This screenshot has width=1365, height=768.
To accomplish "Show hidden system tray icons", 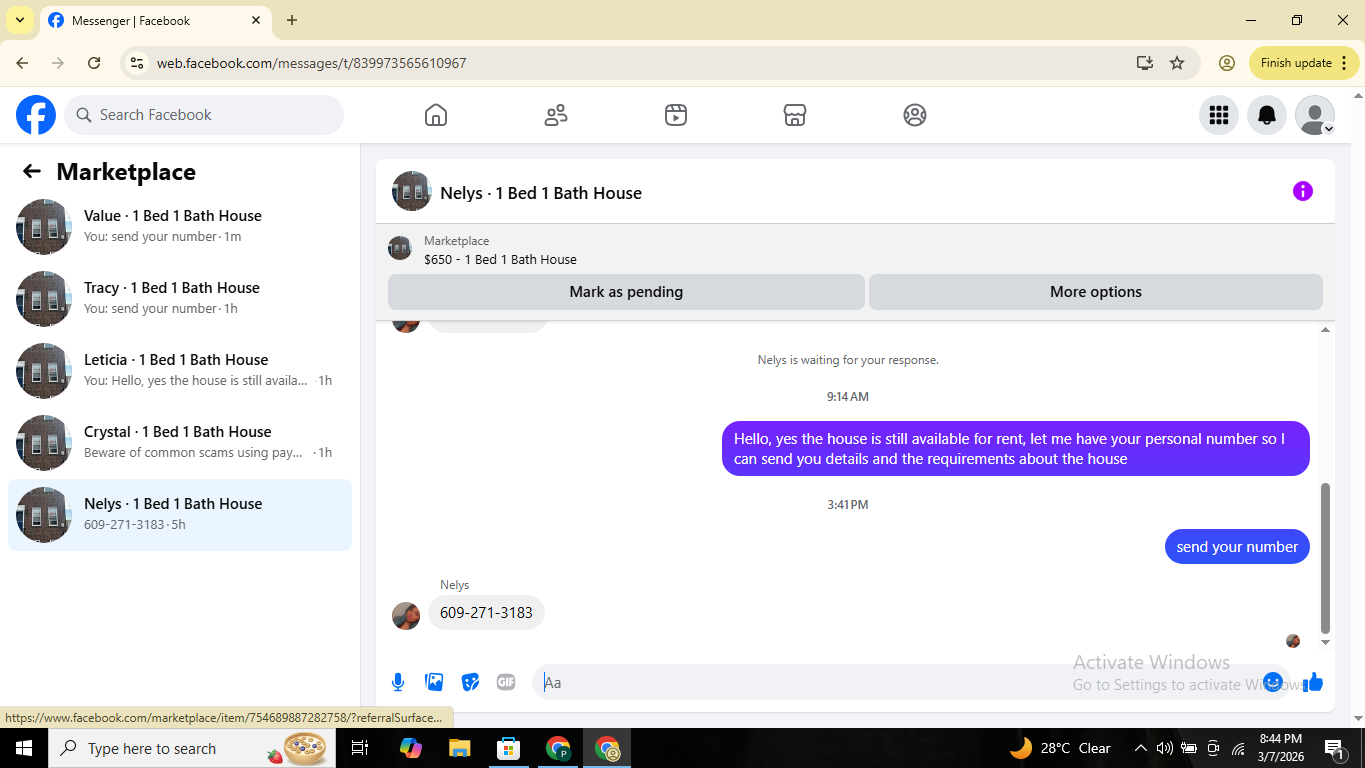I will (x=1141, y=748).
